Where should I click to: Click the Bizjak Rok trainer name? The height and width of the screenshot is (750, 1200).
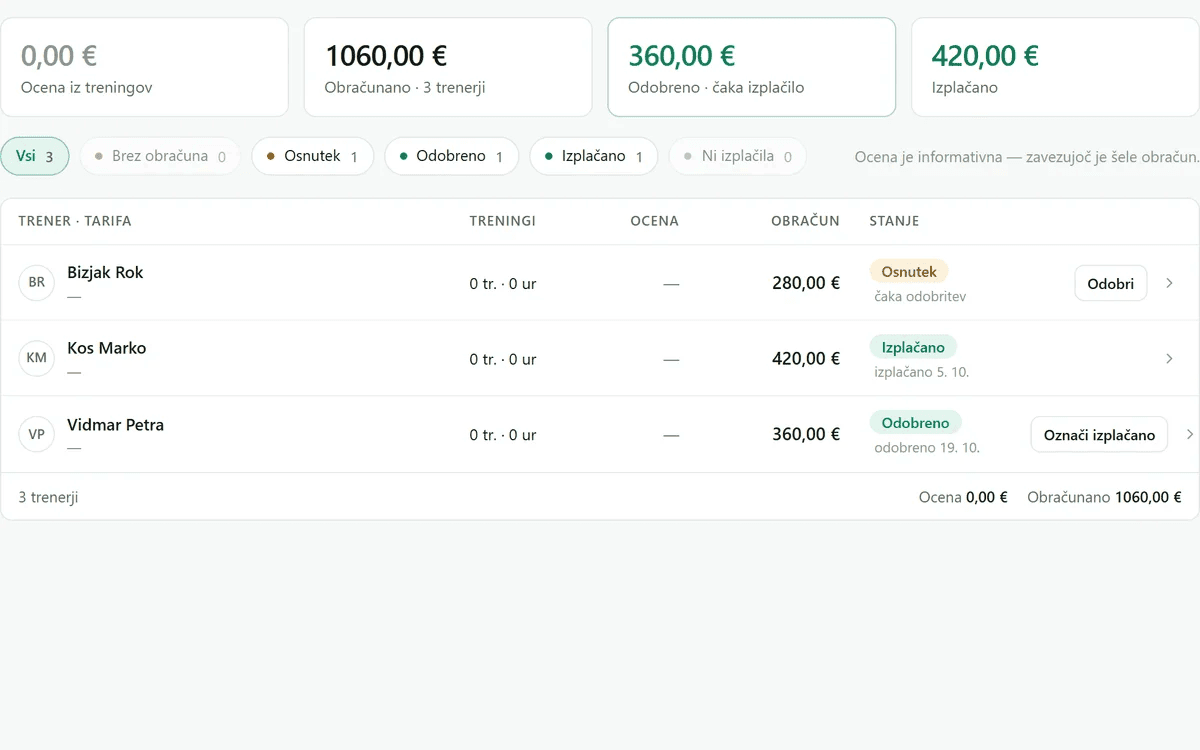click(x=105, y=272)
